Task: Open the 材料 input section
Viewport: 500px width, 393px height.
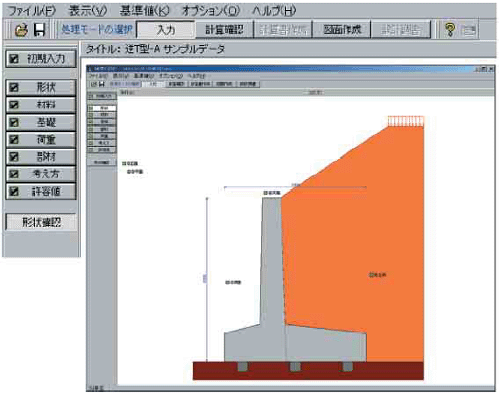Action: (41, 105)
